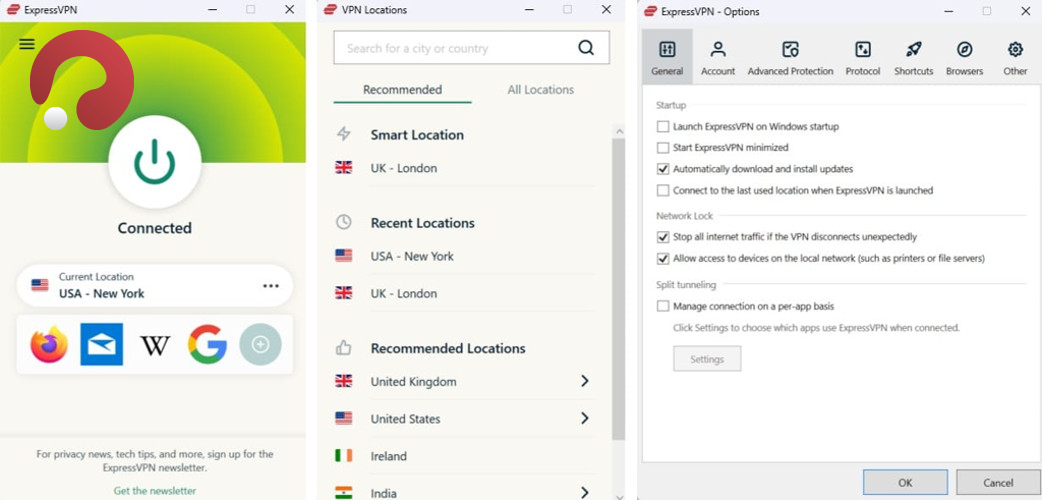Open the Wikipedia shortcut
This screenshot has height=500, width=1042.
click(155, 345)
